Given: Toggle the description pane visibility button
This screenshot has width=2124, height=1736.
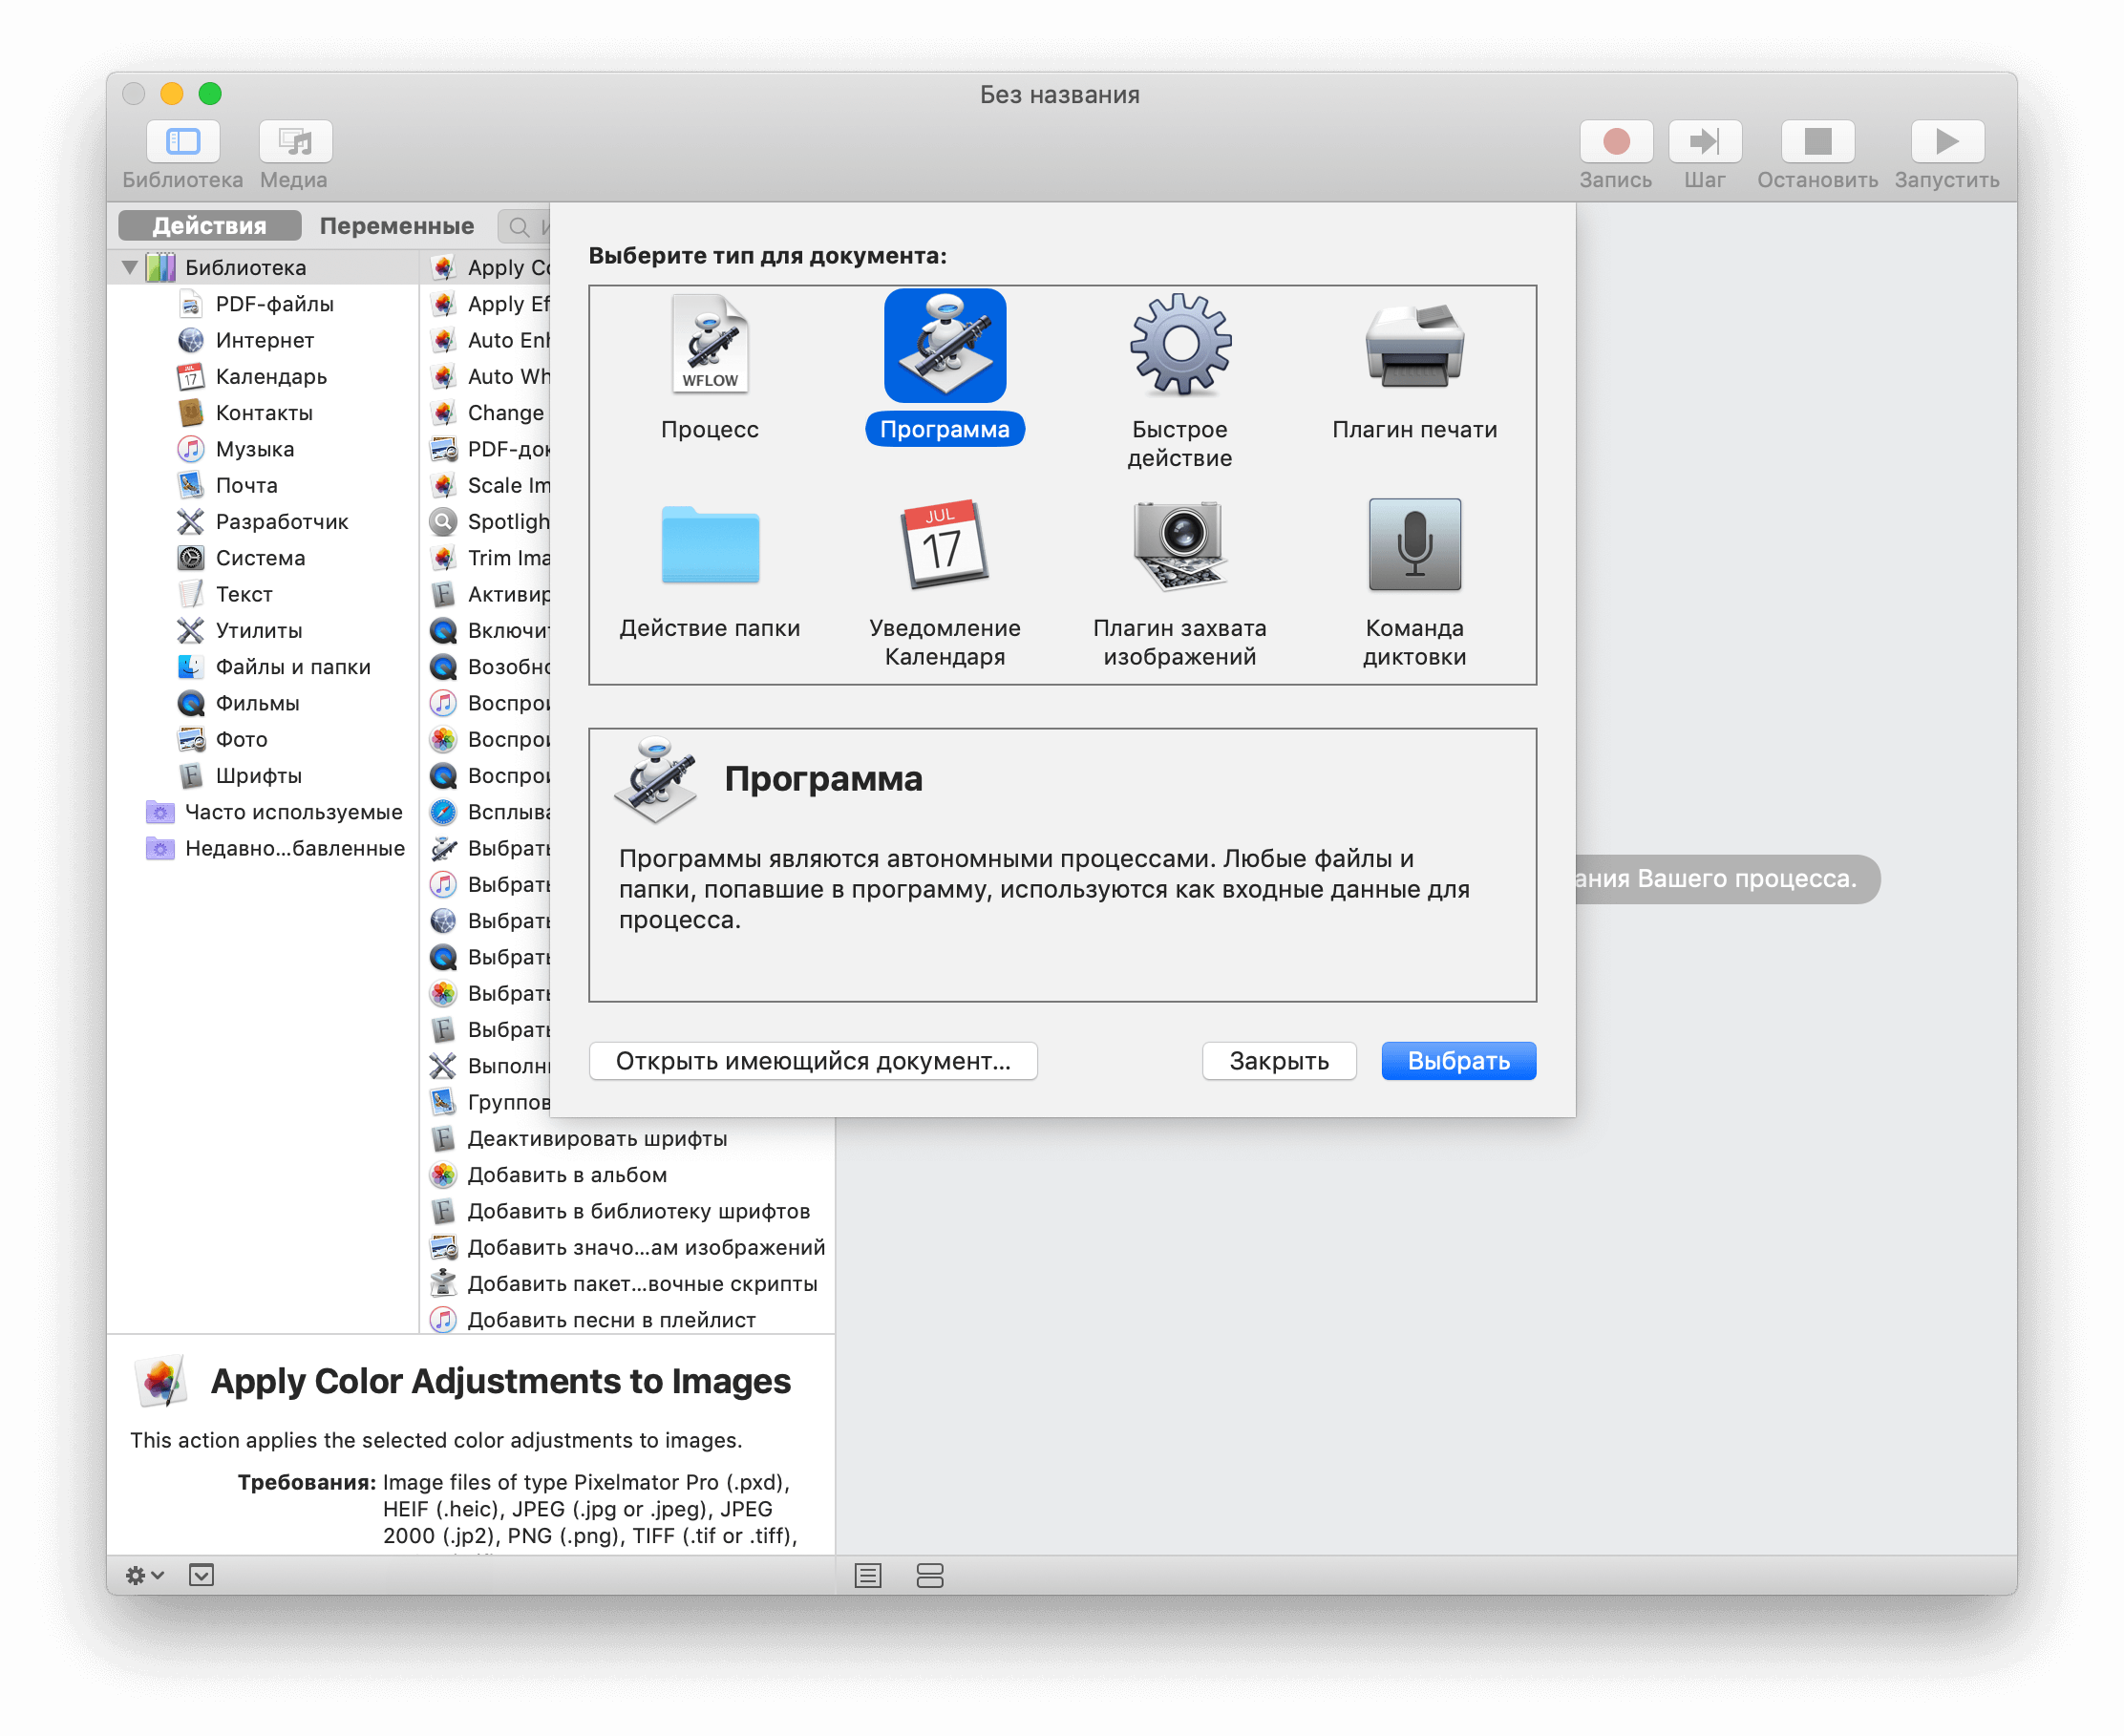Looking at the screenshot, I should click(201, 1577).
